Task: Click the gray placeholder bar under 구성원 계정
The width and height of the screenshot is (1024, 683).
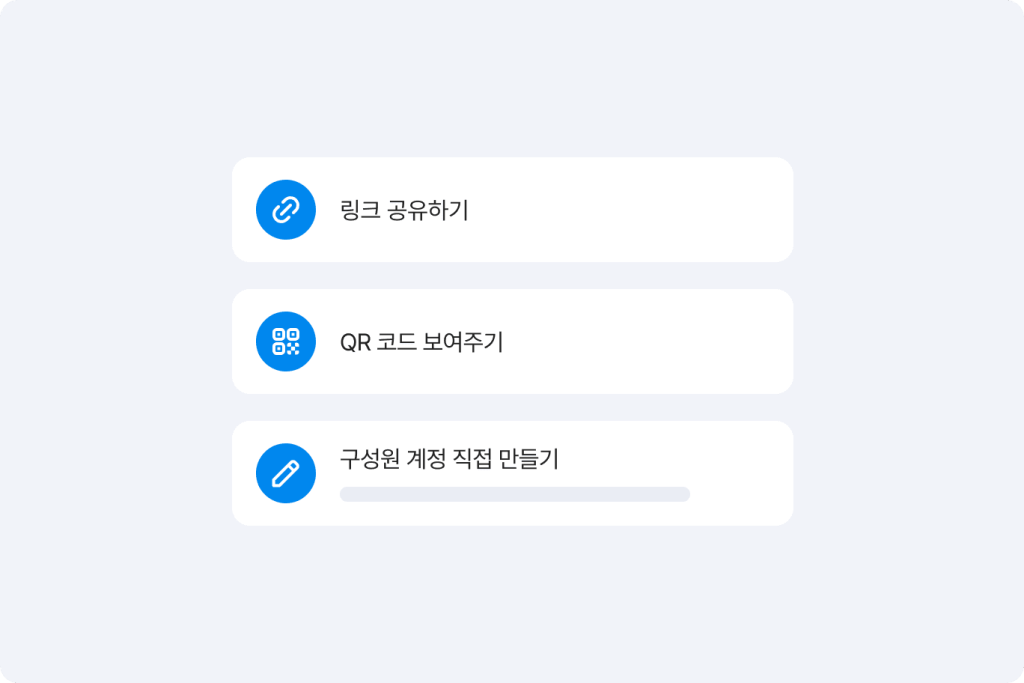Action: tap(515, 494)
